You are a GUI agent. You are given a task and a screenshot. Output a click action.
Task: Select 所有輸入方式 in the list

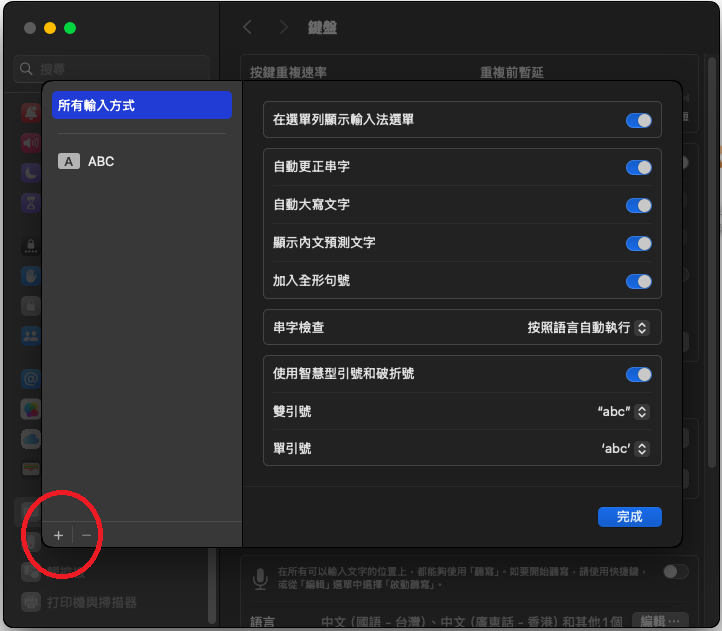pyautogui.click(x=141, y=105)
